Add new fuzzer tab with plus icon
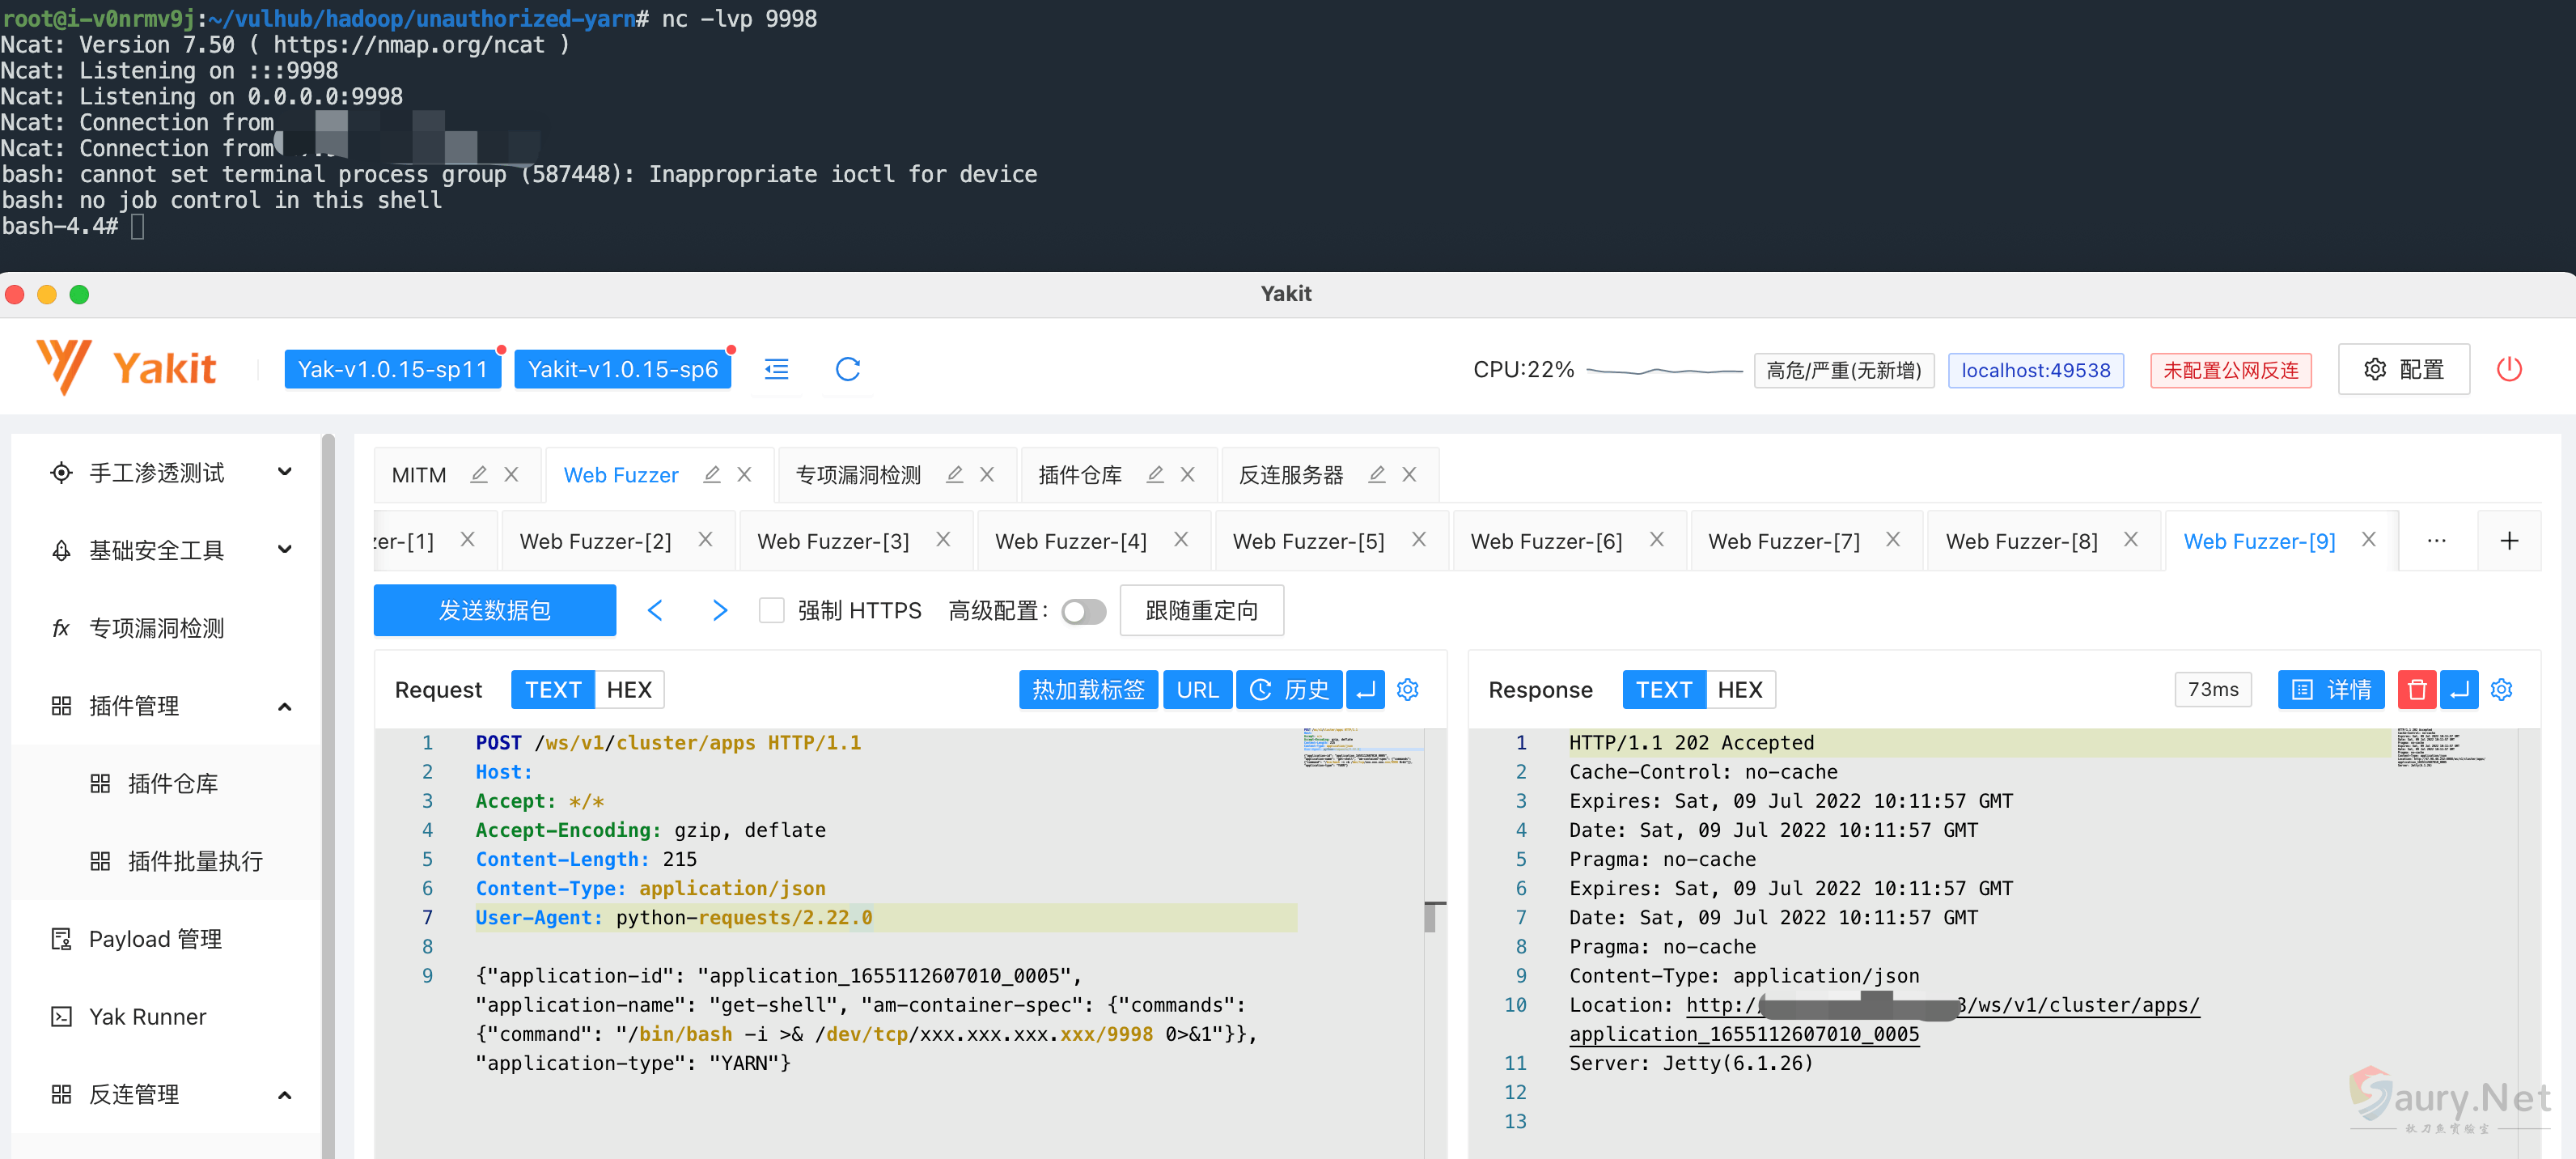Image resolution: width=2576 pixels, height=1159 pixels. click(2508, 541)
